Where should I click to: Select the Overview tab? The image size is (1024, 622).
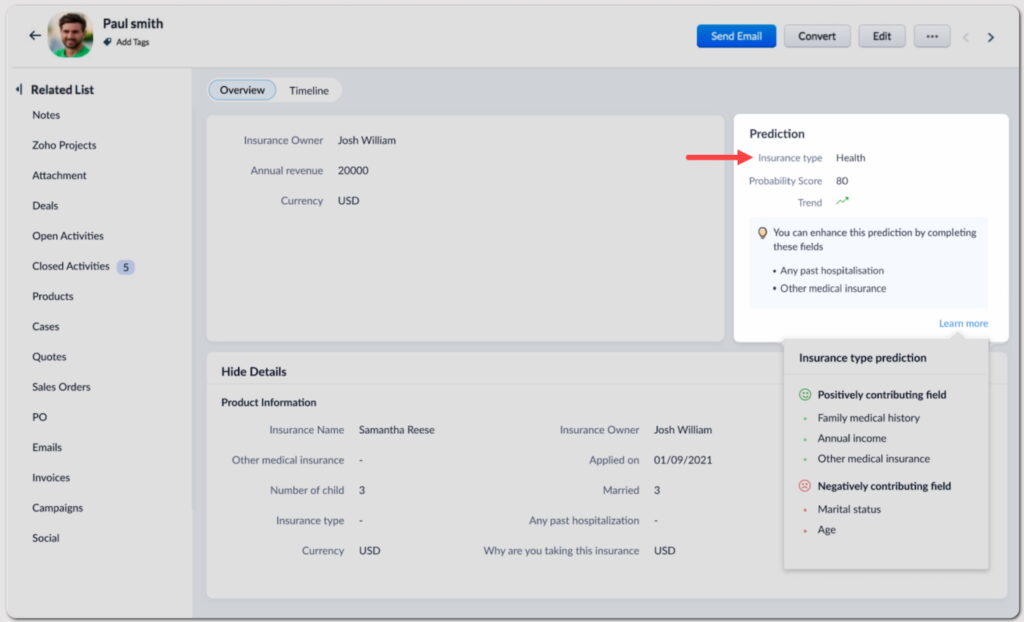point(242,90)
